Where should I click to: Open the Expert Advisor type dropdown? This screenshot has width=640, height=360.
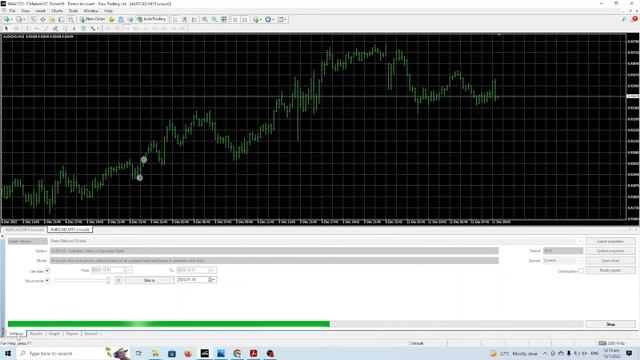tap(28, 241)
